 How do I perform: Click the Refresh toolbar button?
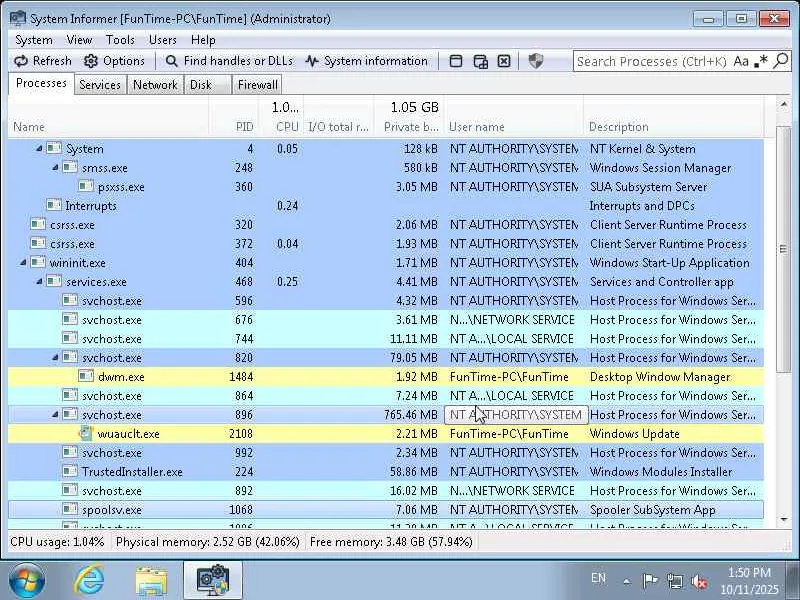(43, 61)
